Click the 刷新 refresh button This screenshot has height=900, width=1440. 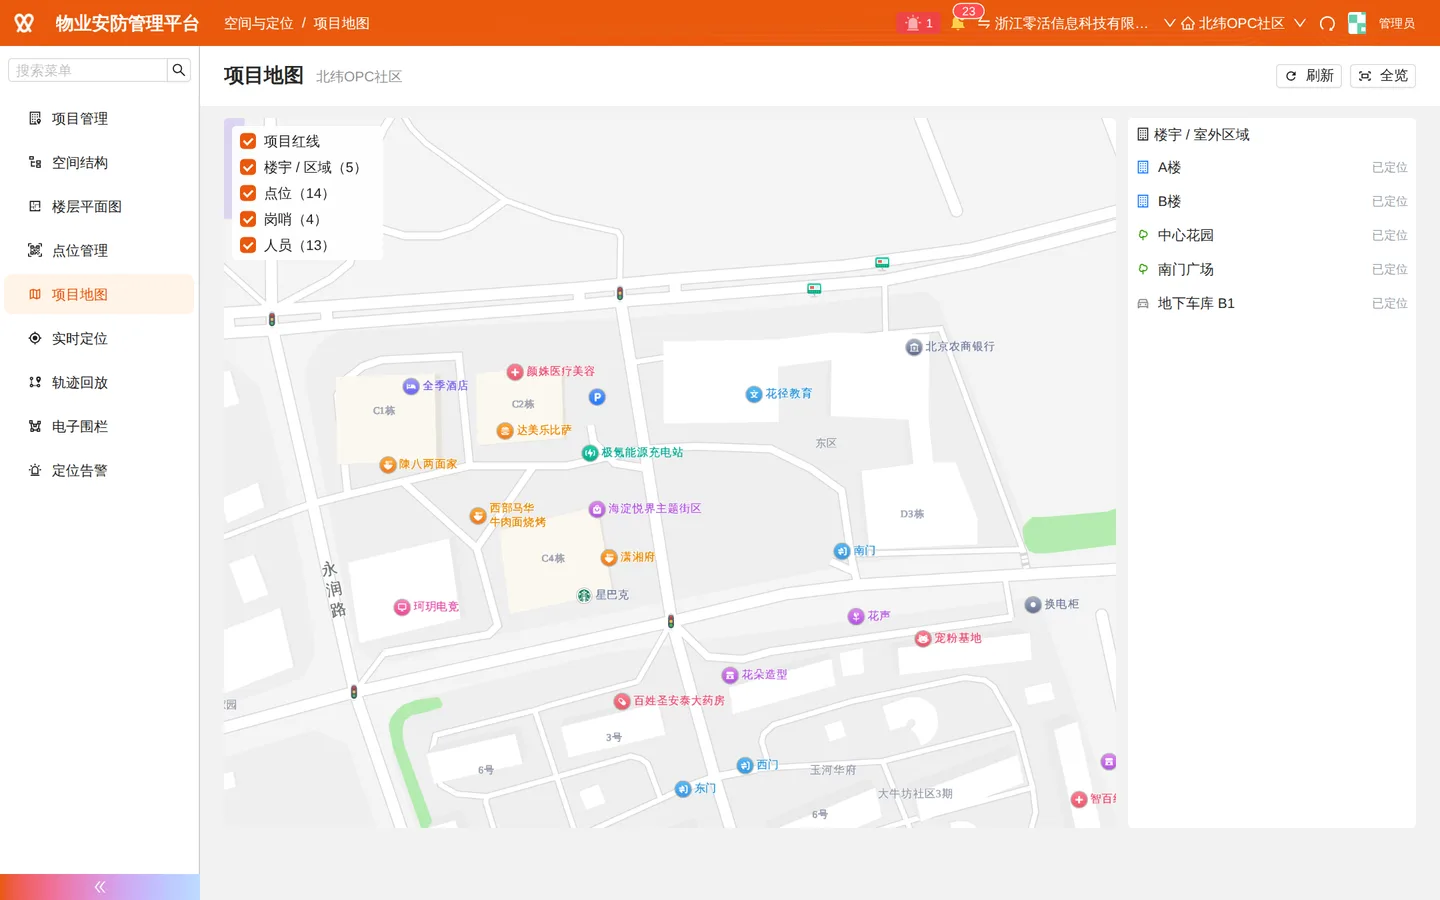coord(1309,76)
